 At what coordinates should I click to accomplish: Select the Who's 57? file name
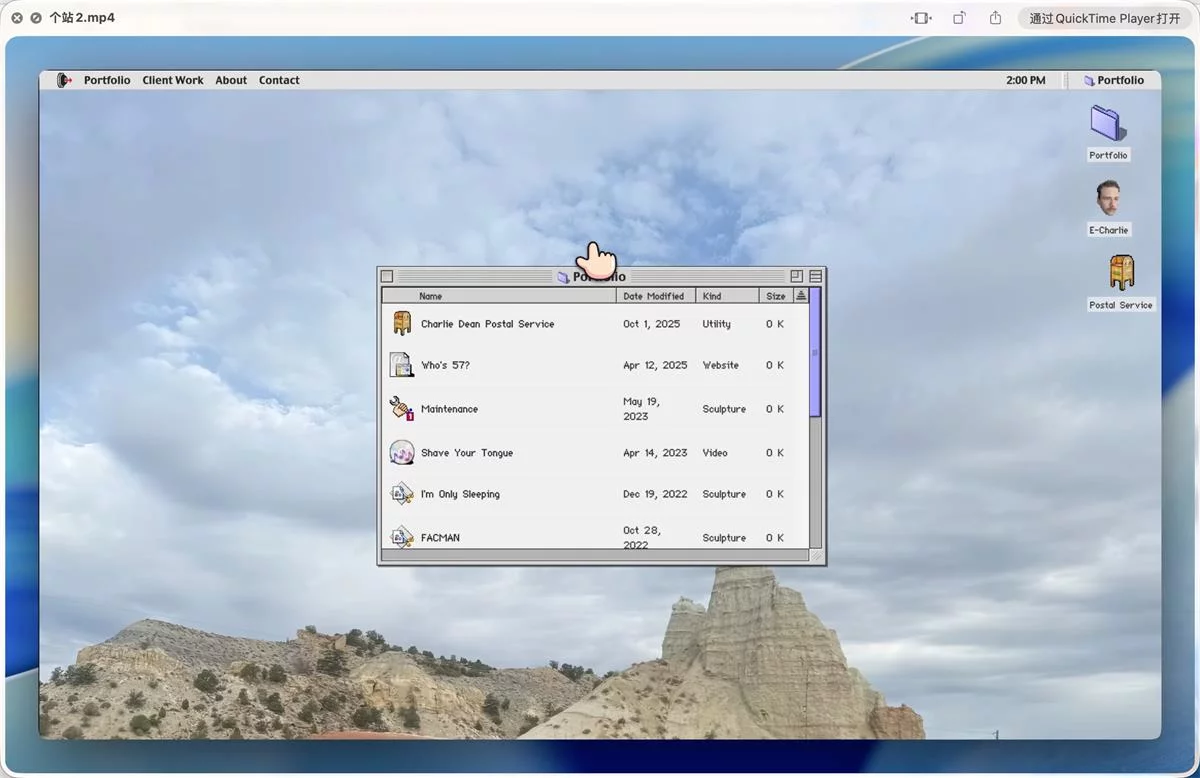(x=445, y=365)
